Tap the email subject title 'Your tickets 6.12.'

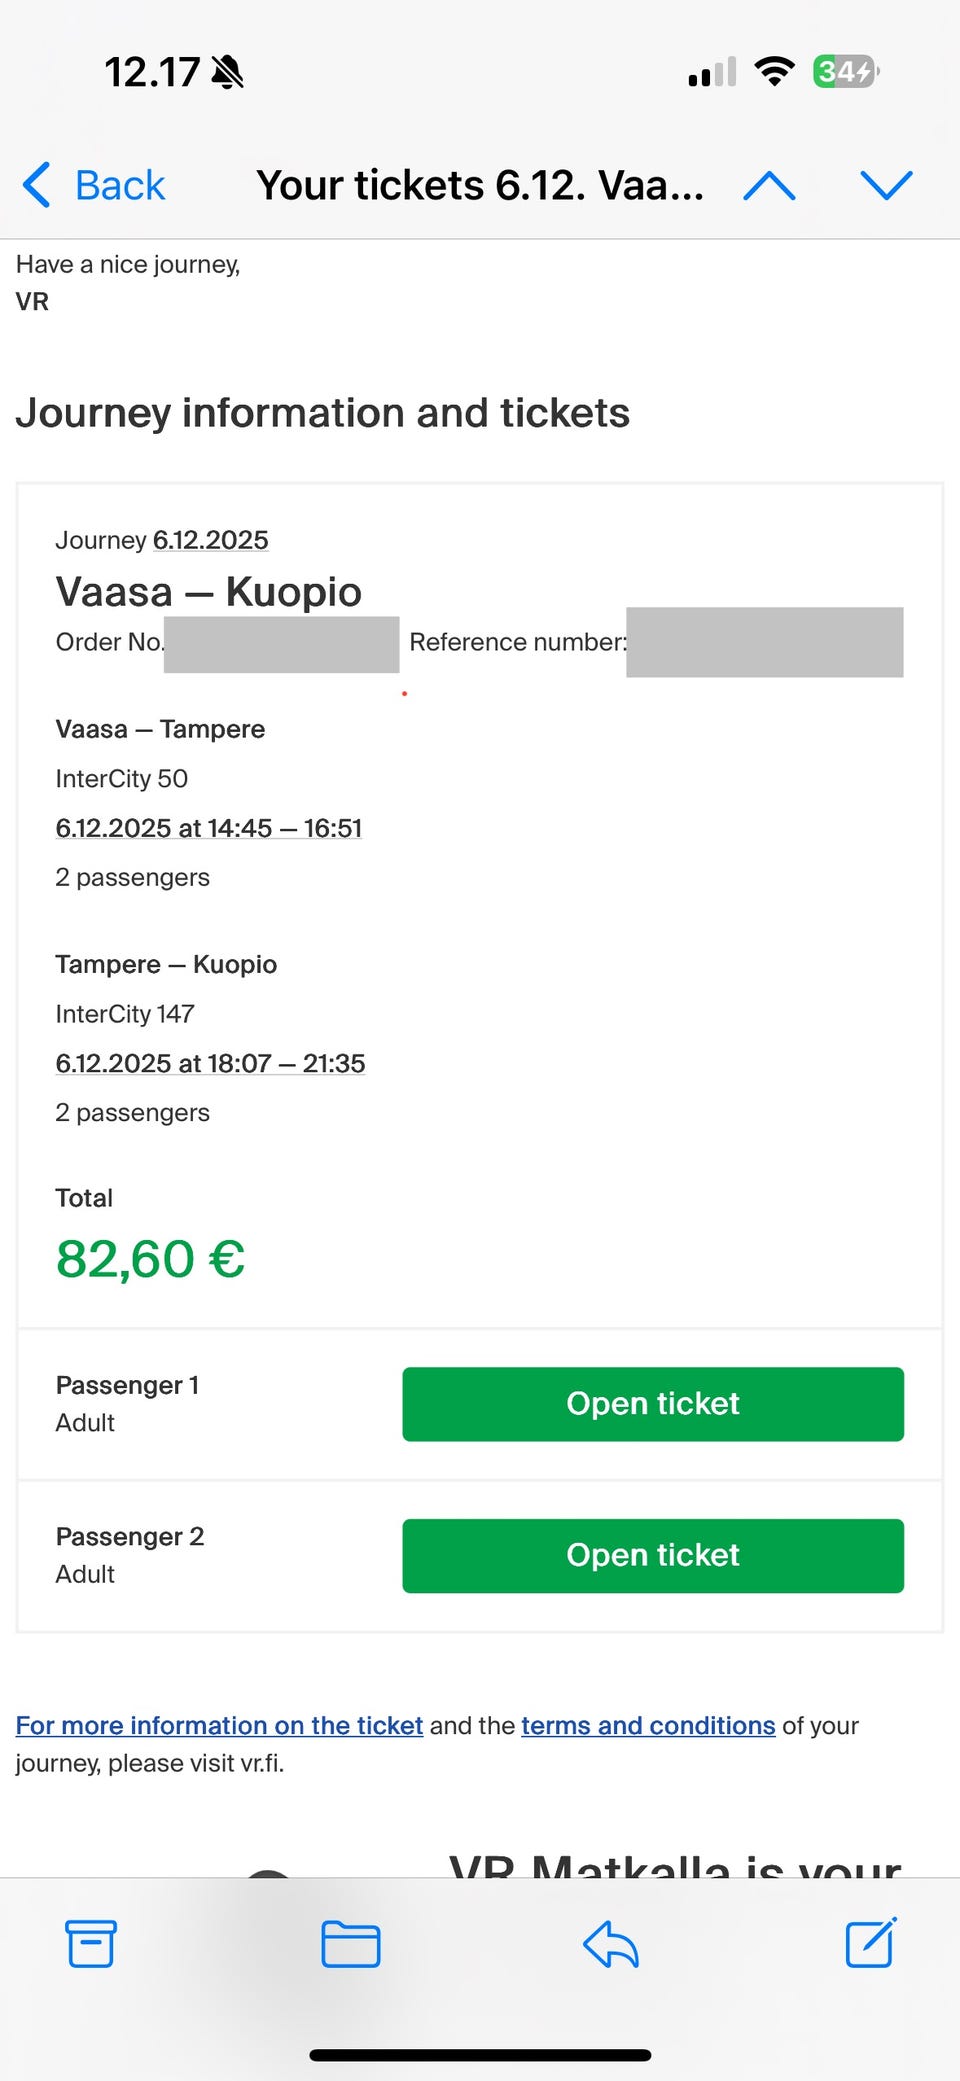[480, 185]
